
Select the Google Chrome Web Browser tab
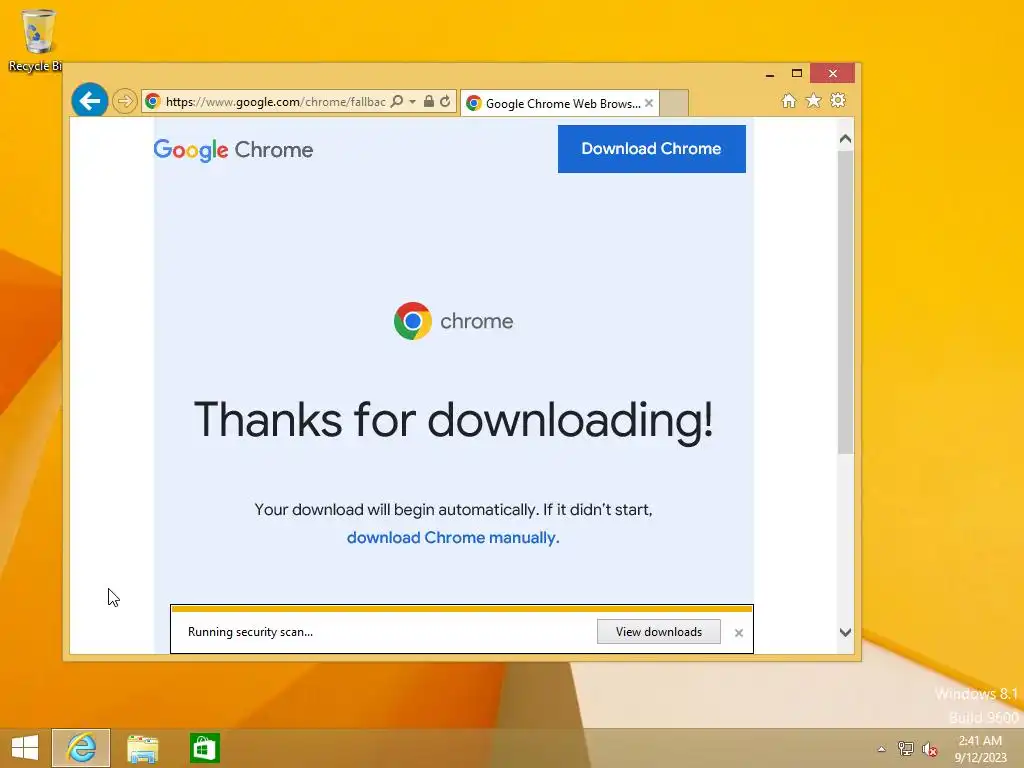558,103
